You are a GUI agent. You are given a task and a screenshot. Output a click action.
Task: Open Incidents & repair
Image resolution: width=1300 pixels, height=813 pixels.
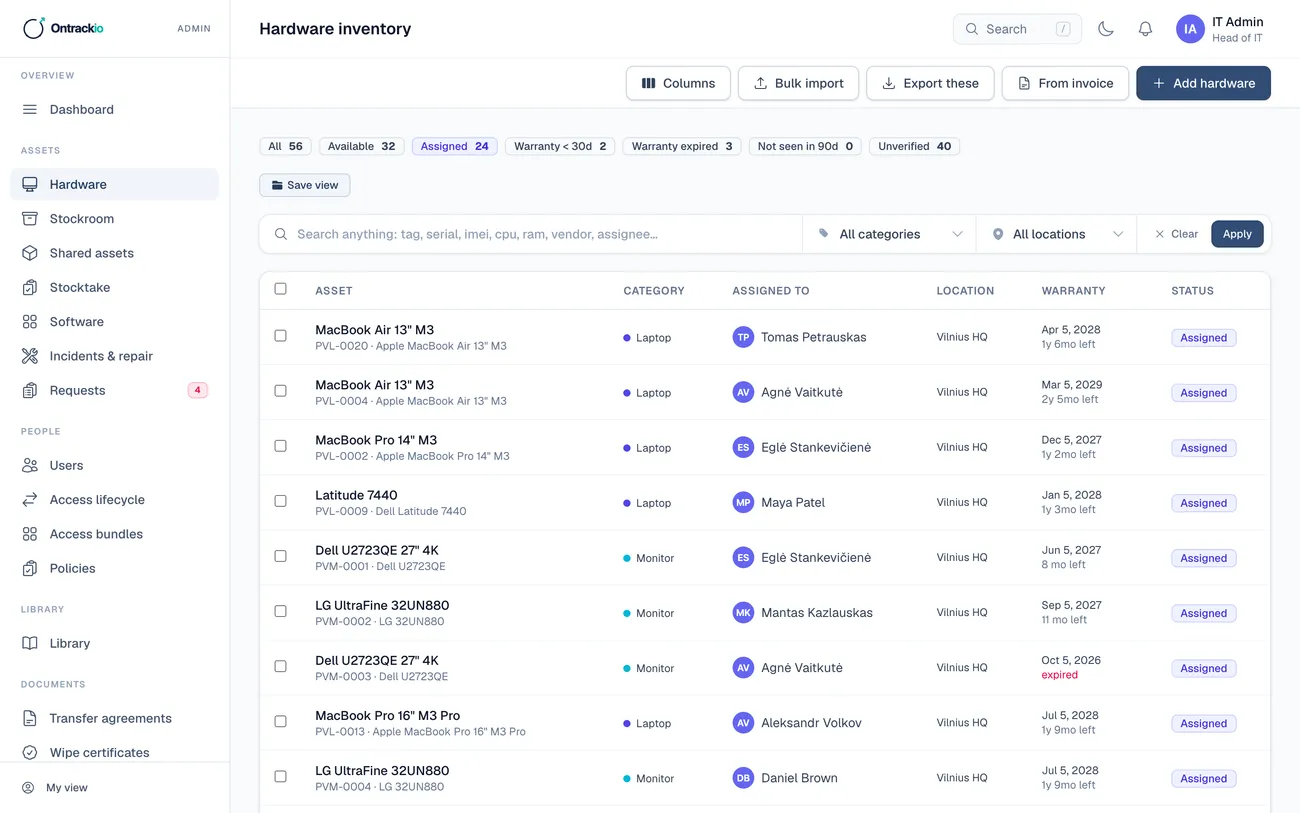(114, 356)
